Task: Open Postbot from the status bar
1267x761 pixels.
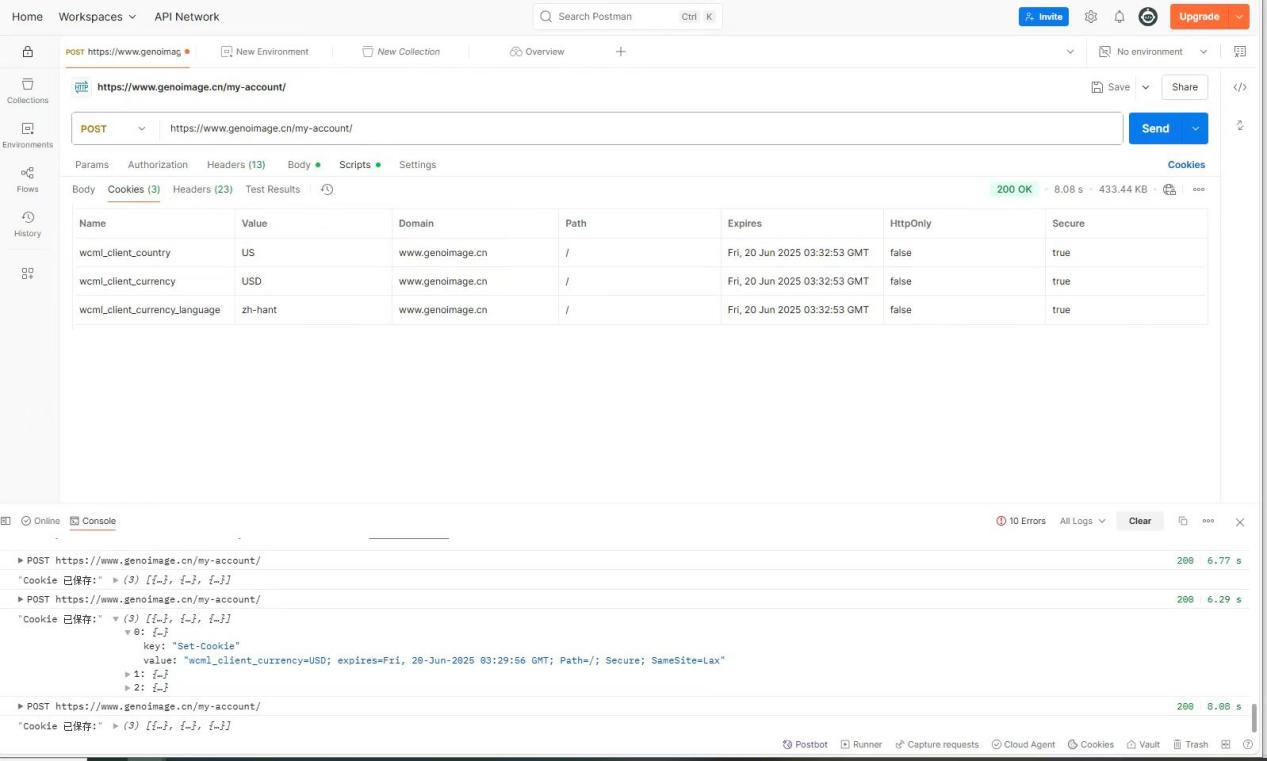Action: coord(805,744)
